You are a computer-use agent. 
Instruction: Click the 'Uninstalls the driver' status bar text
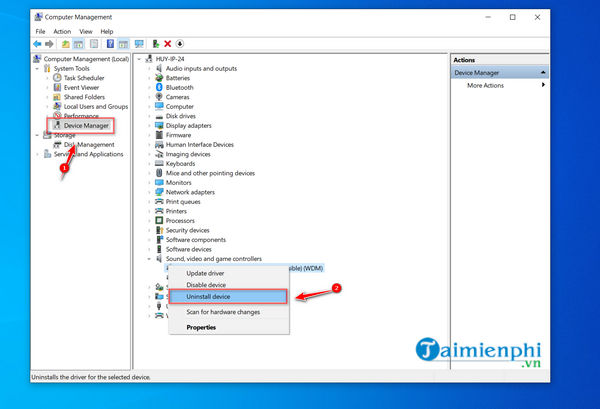[x=91, y=377]
